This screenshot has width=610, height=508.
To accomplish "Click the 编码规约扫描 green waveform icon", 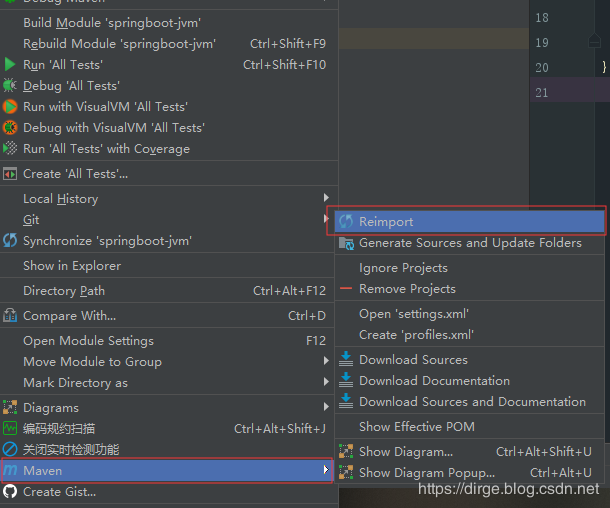I will (10, 428).
